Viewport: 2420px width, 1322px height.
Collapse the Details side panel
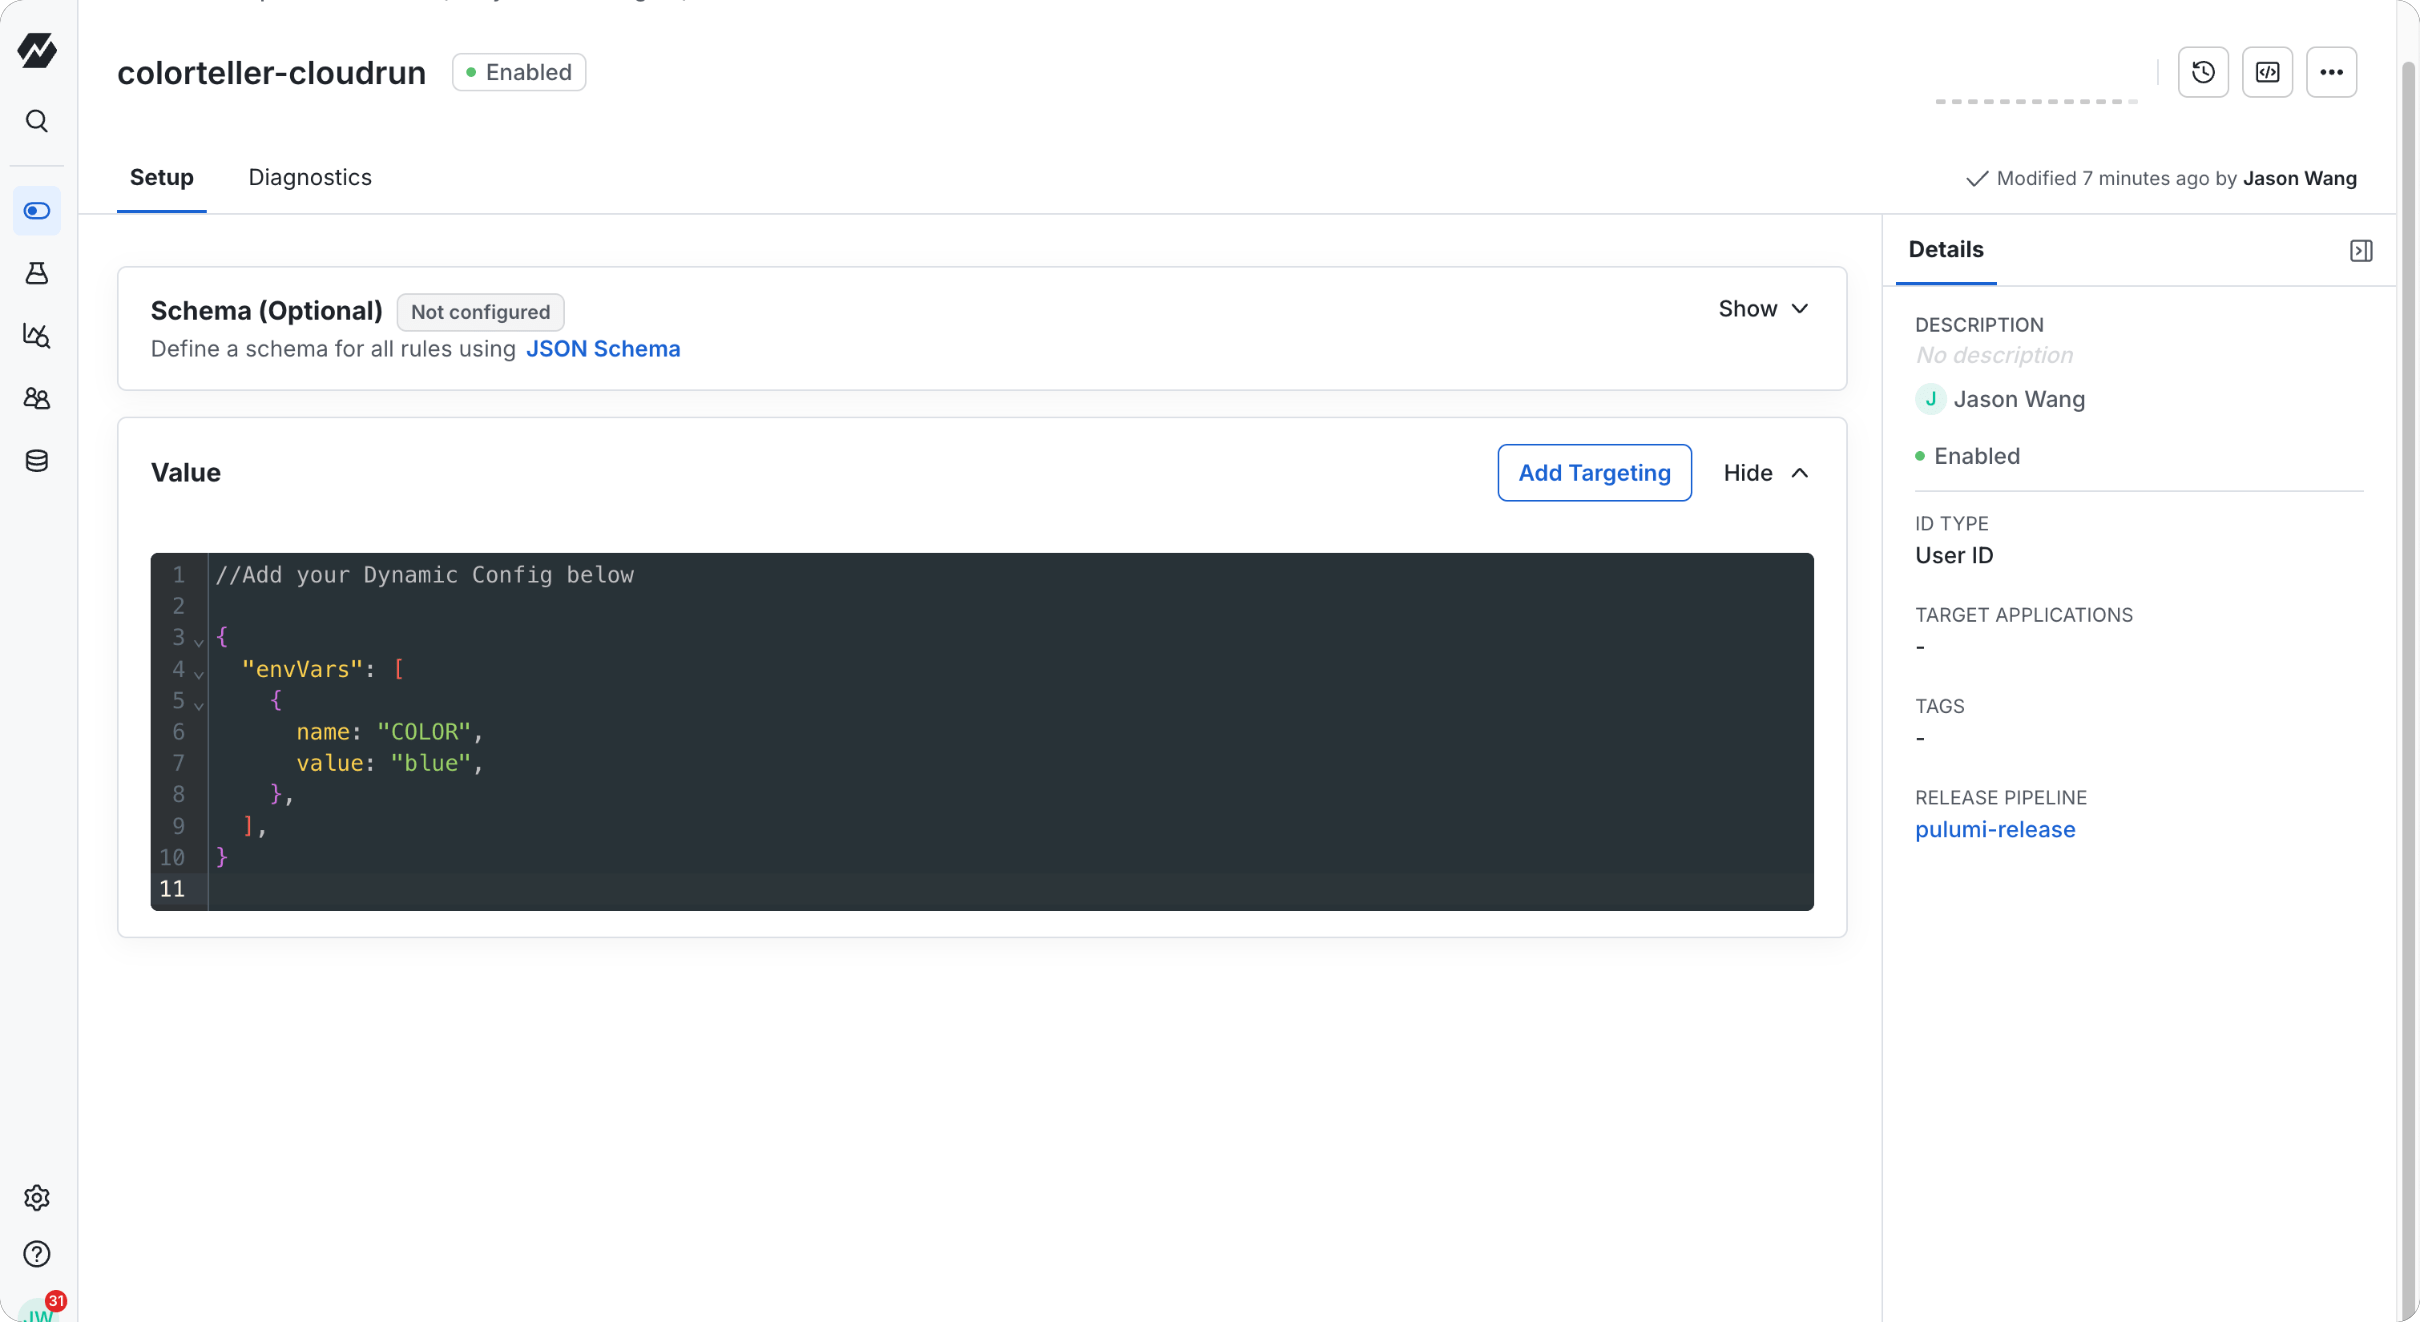(2361, 250)
